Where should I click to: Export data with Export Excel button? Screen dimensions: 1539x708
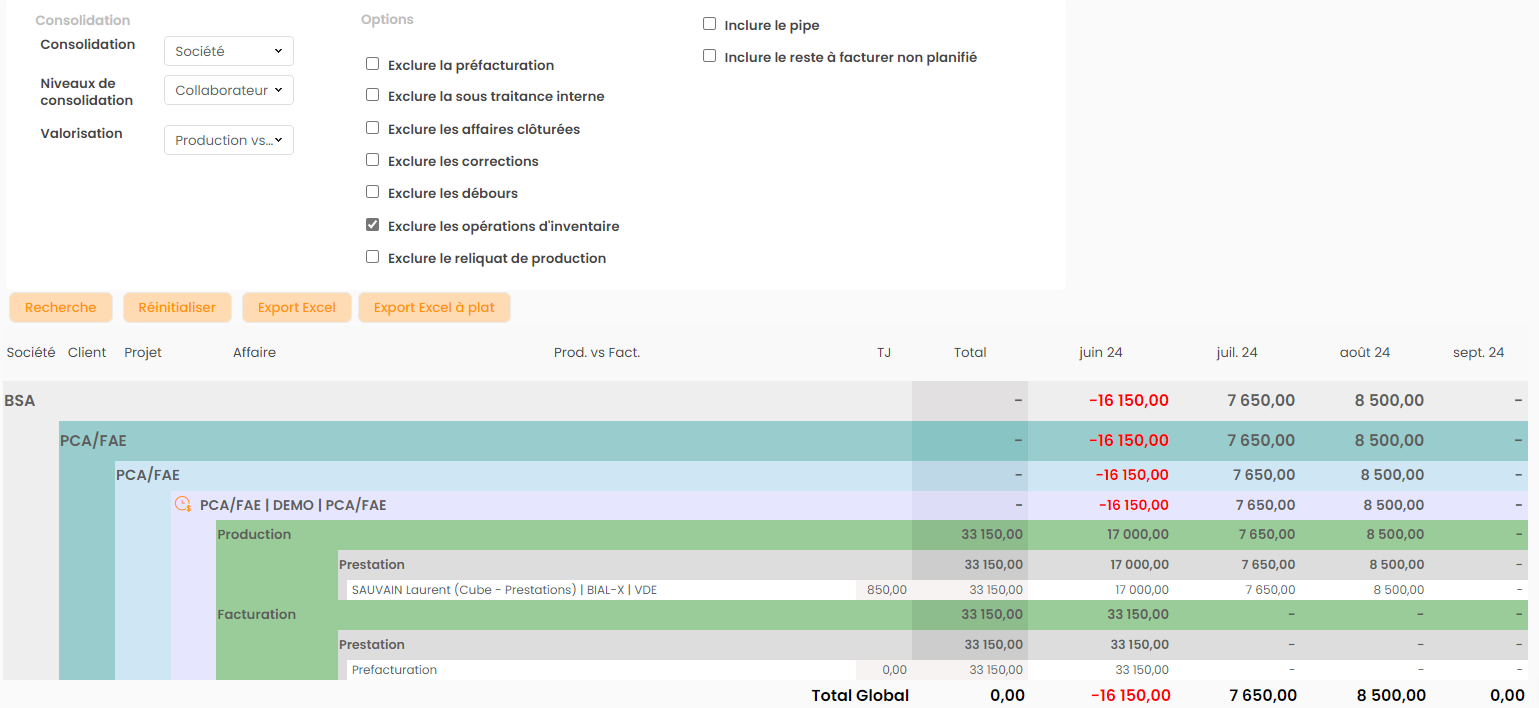point(296,307)
